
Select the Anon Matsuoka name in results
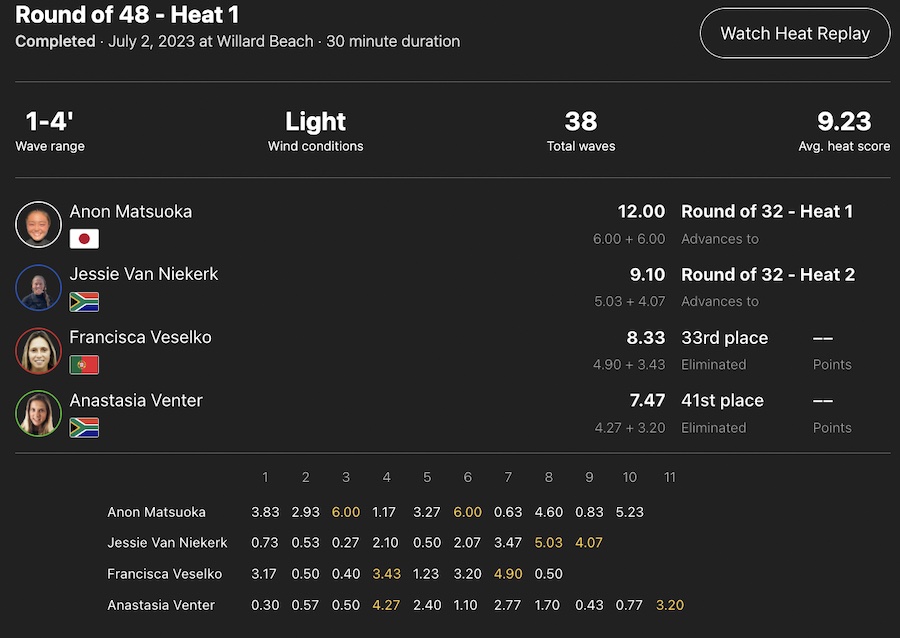pos(130,212)
